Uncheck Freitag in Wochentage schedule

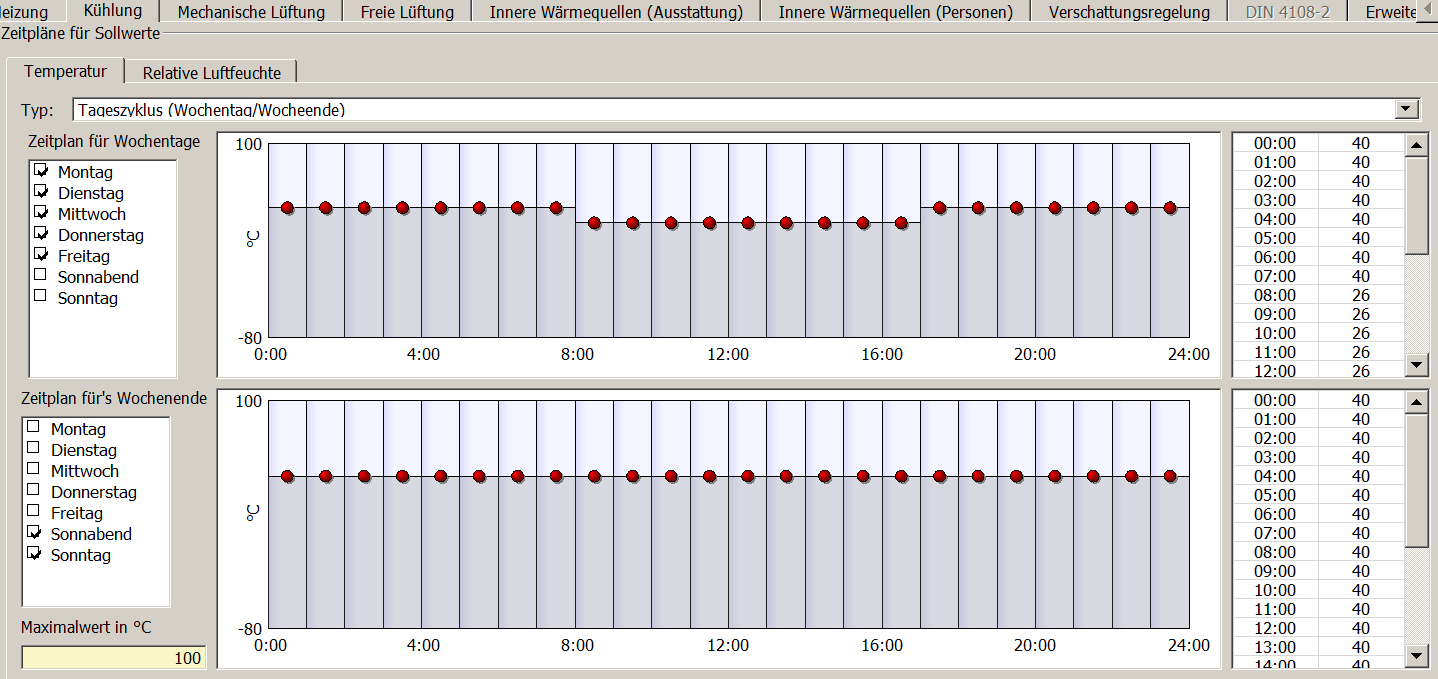41,256
